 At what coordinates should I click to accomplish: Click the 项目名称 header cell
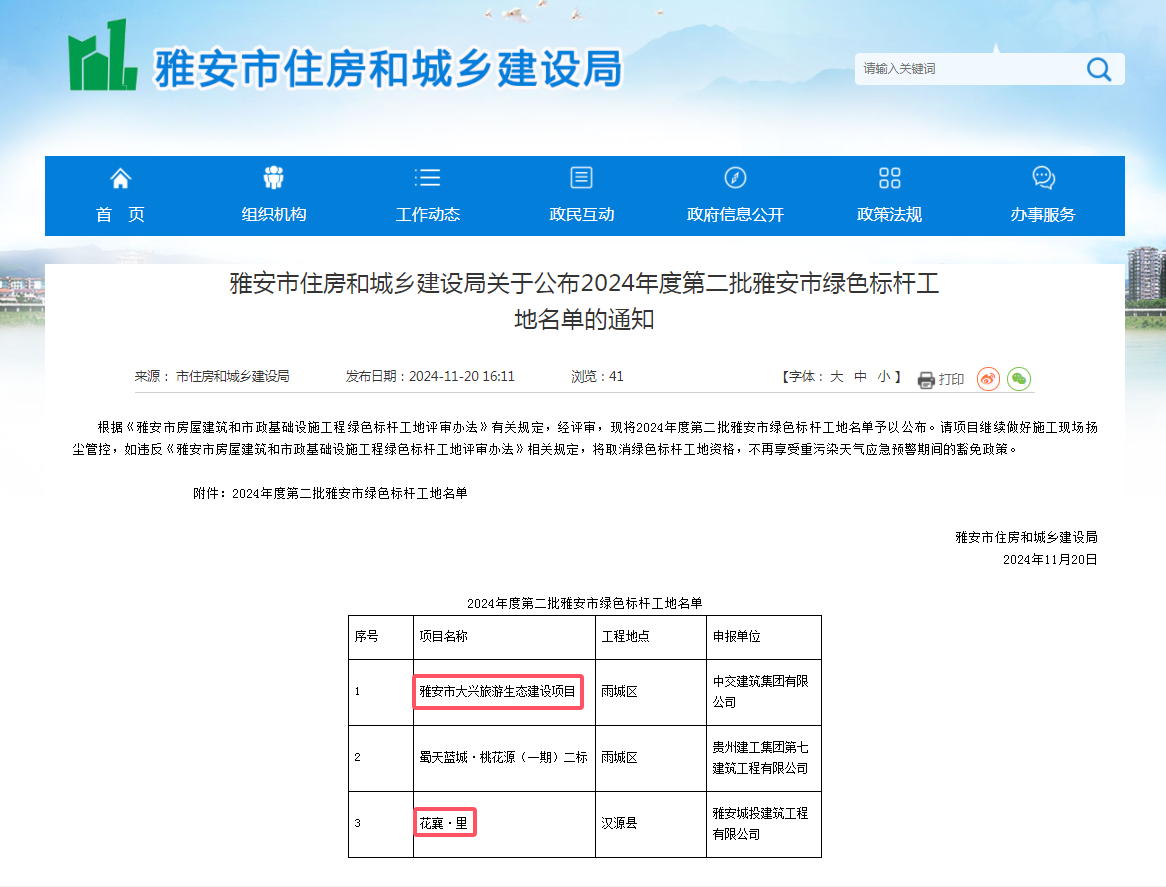[504, 637]
